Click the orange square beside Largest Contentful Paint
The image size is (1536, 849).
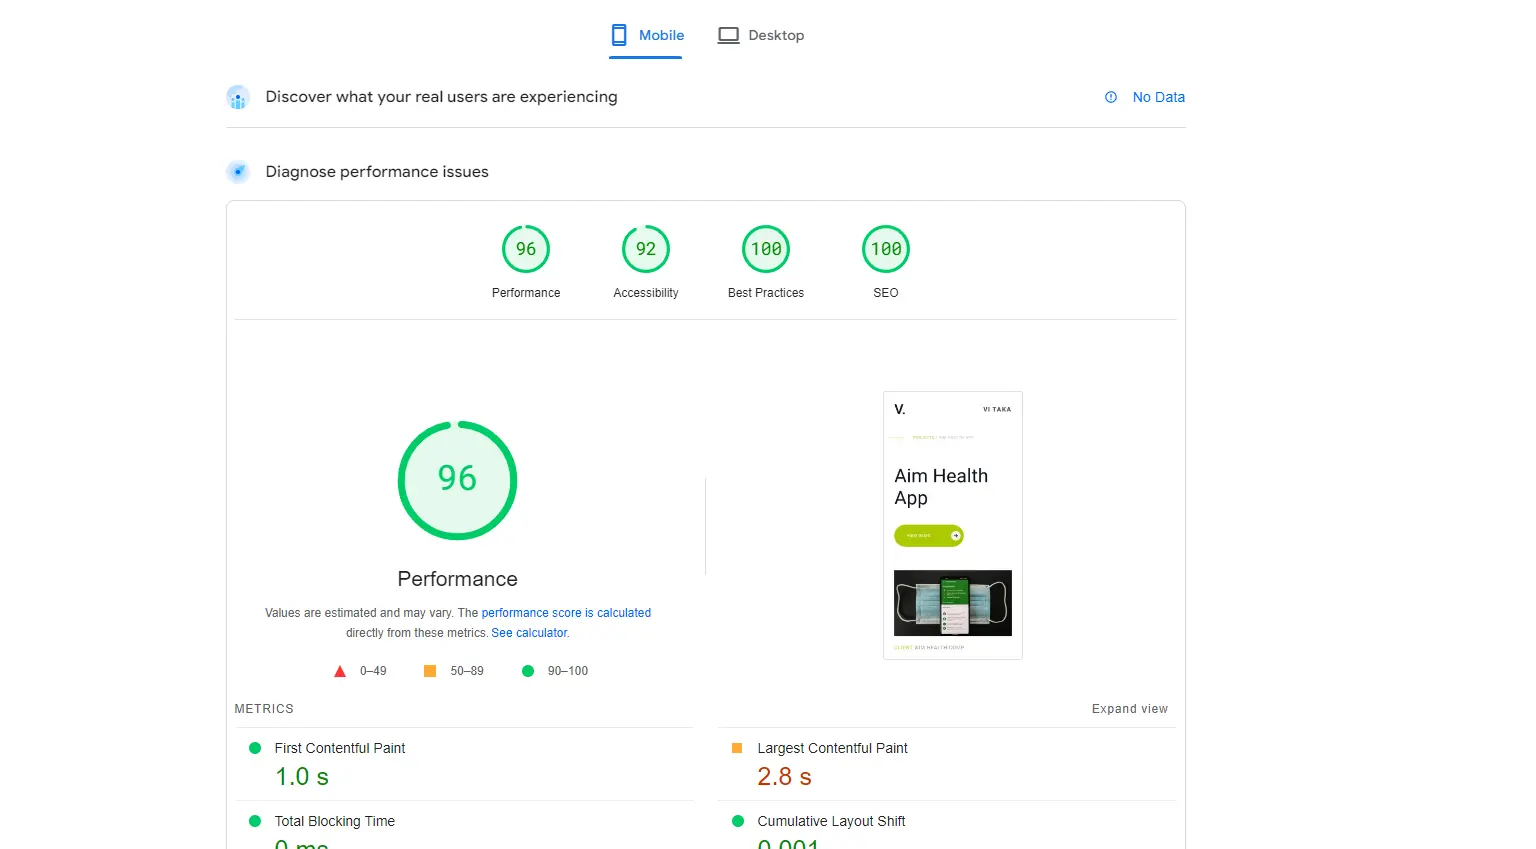(737, 748)
